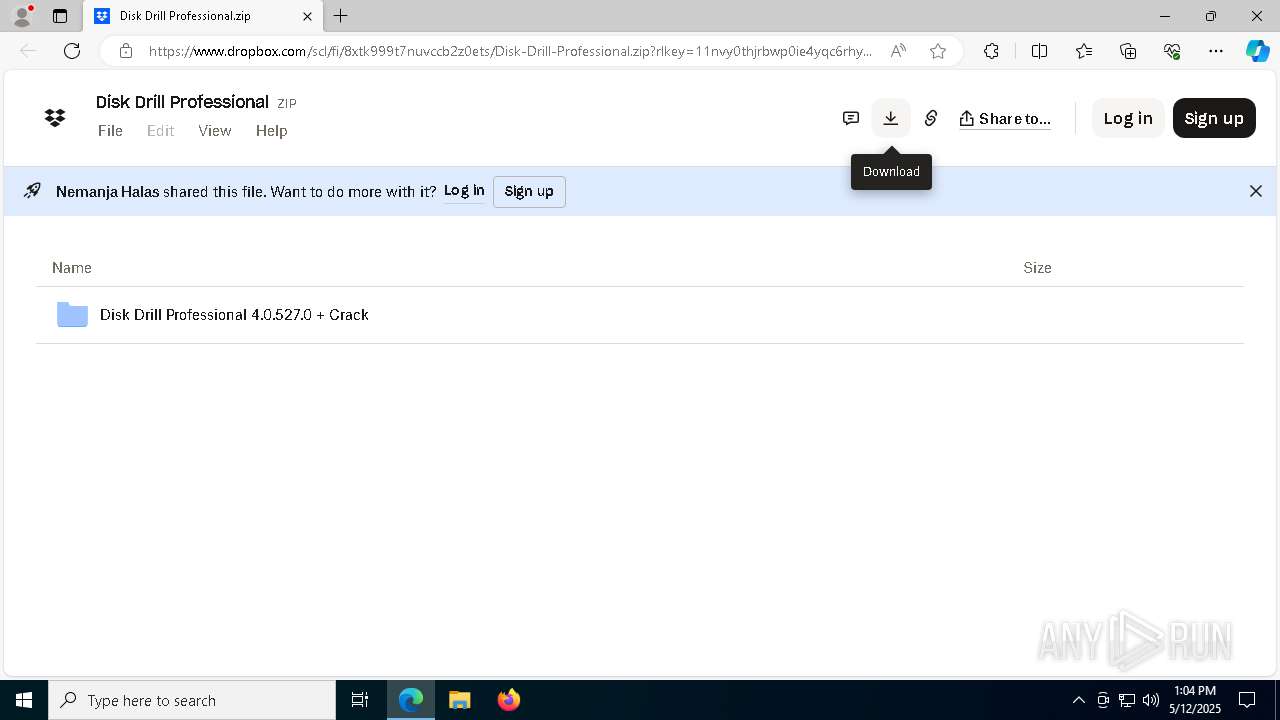Image resolution: width=1280 pixels, height=720 pixels.
Task: Open the notification center icon
Action: (1248, 700)
